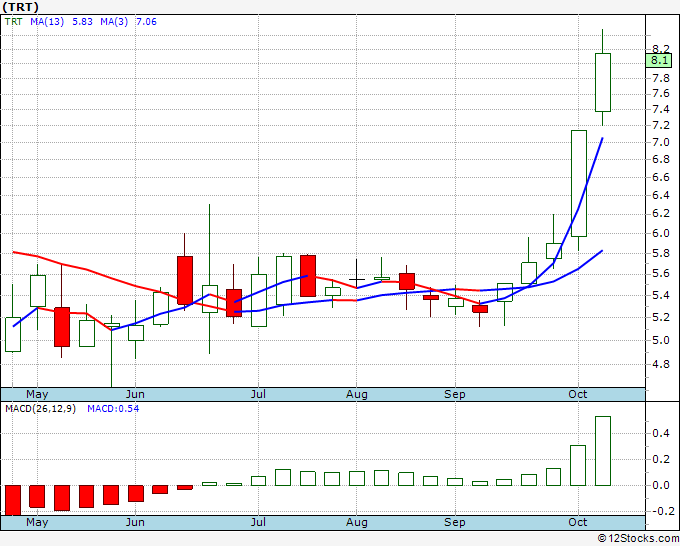The width and height of the screenshot is (680, 546).
Task: Click the Aug label on price chart axis
Action: tap(356, 394)
